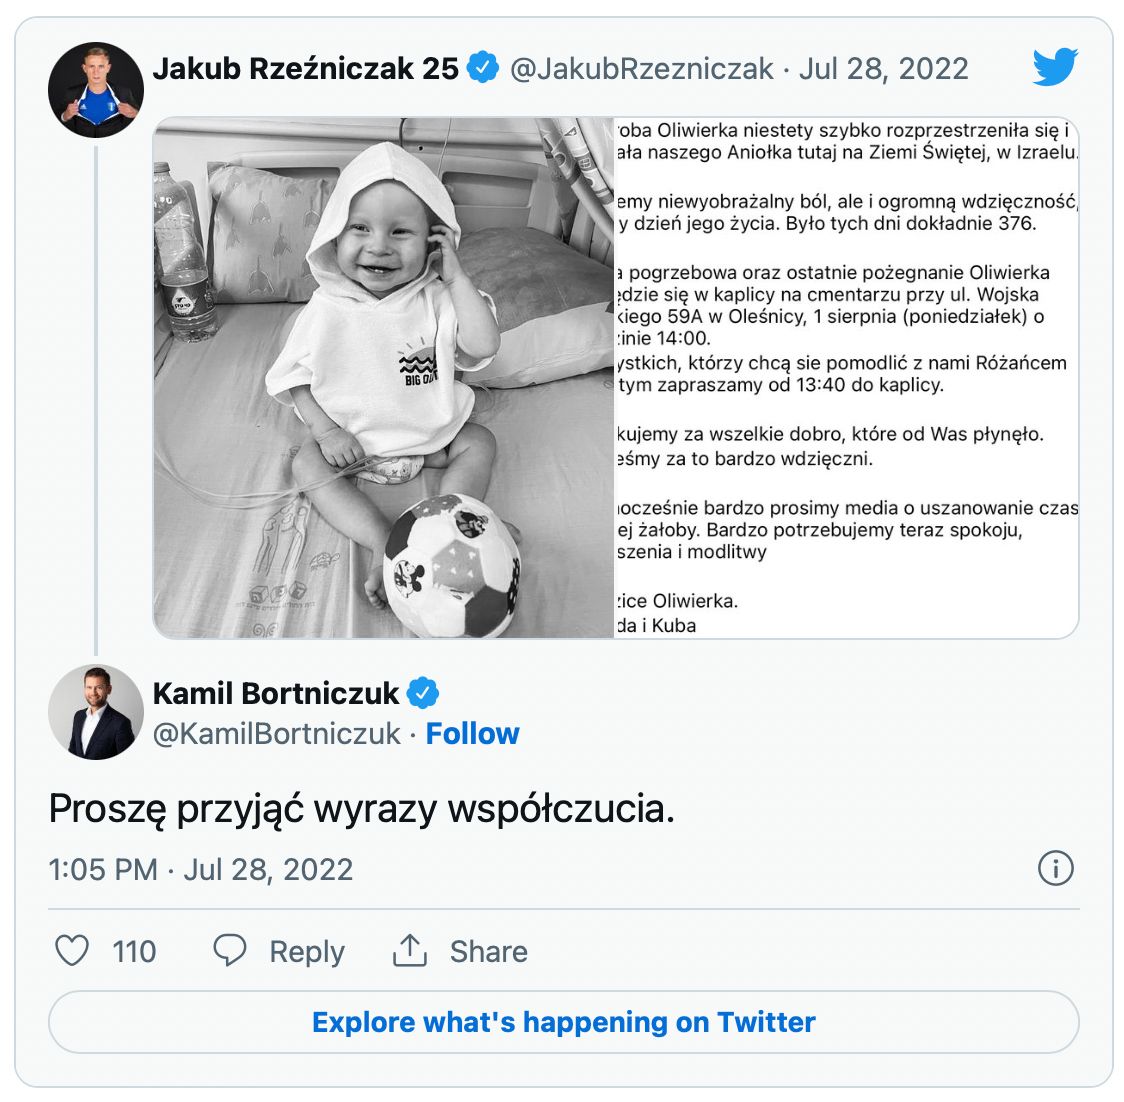Open the Polish funeral announcement text image
The width and height of the screenshot is (1124, 1102).
846,378
